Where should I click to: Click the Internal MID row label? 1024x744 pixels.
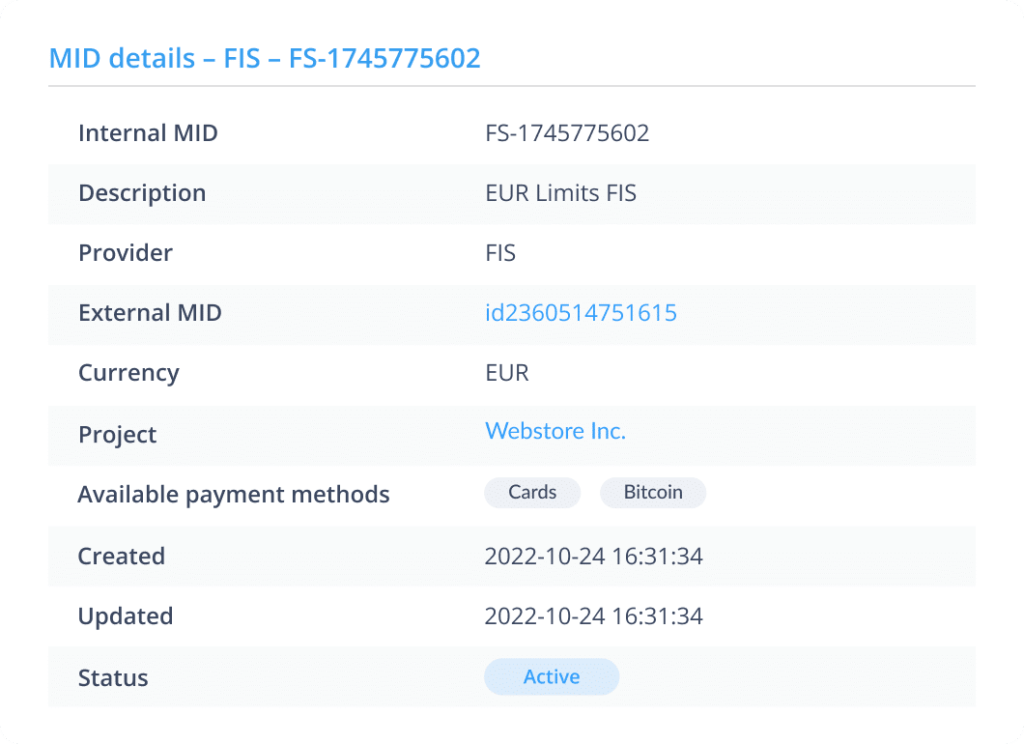coord(147,133)
